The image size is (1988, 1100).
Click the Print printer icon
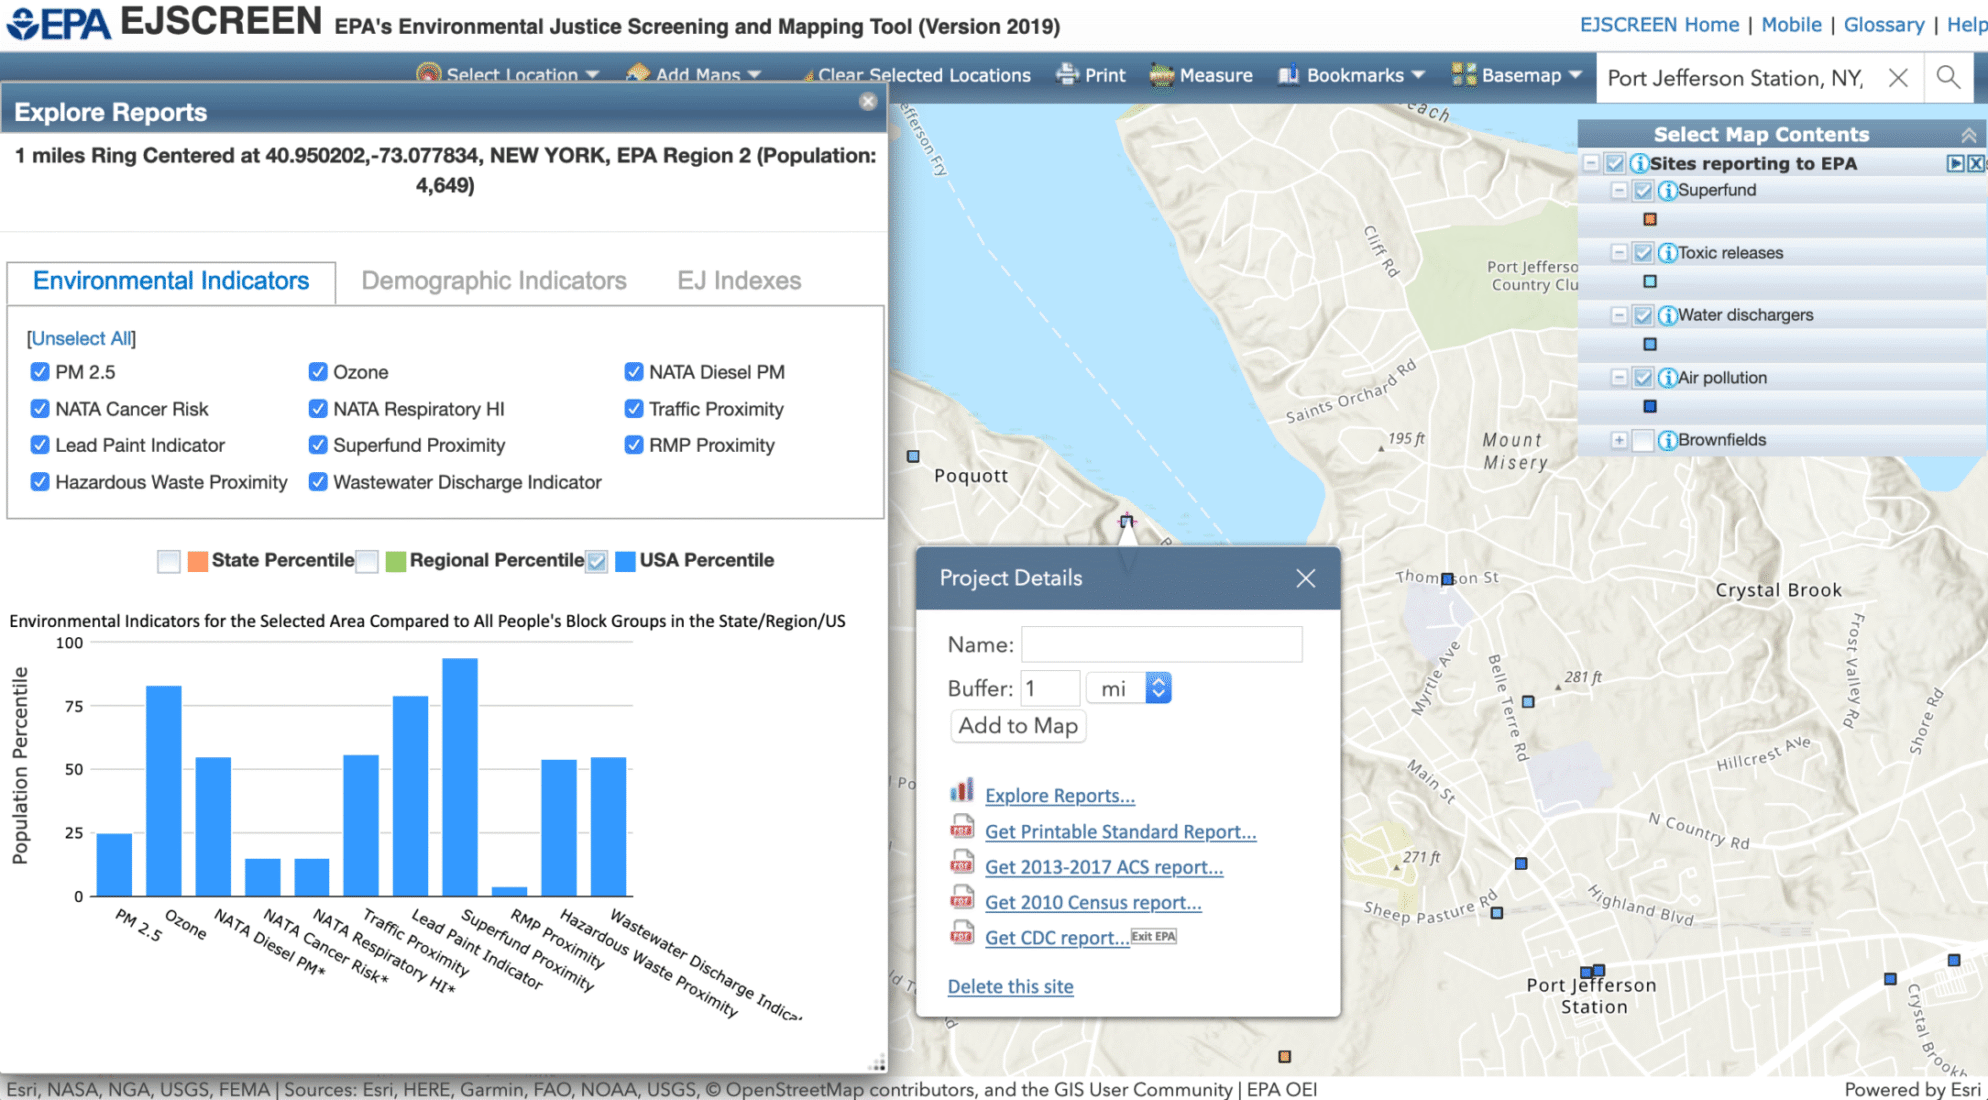(x=1067, y=75)
